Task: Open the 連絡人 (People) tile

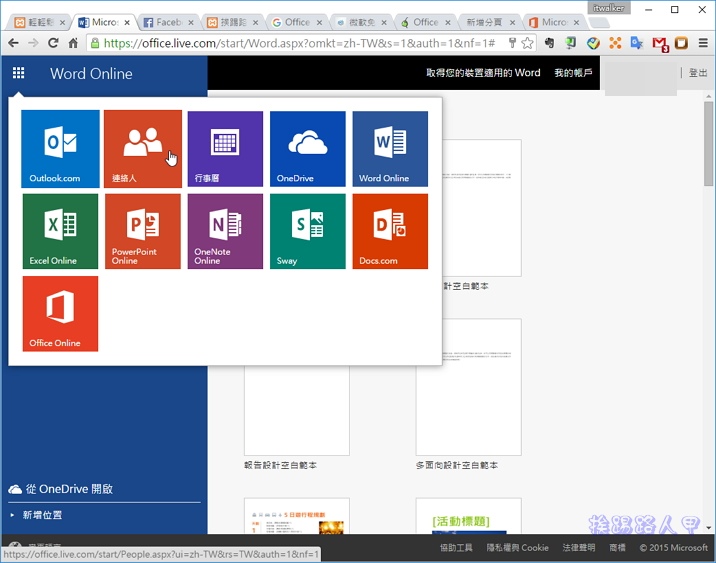Action: (143, 149)
